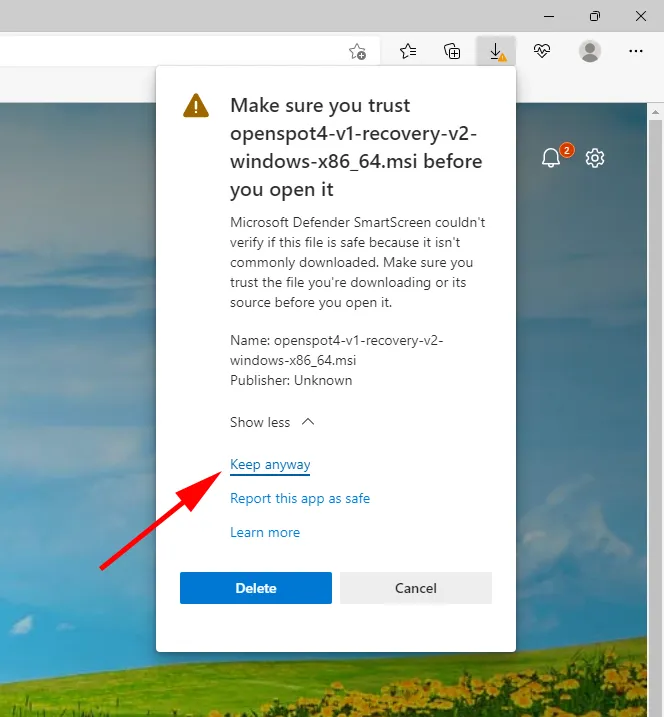Click the scrollbar up arrow
The image size is (664, 717).
655,112
